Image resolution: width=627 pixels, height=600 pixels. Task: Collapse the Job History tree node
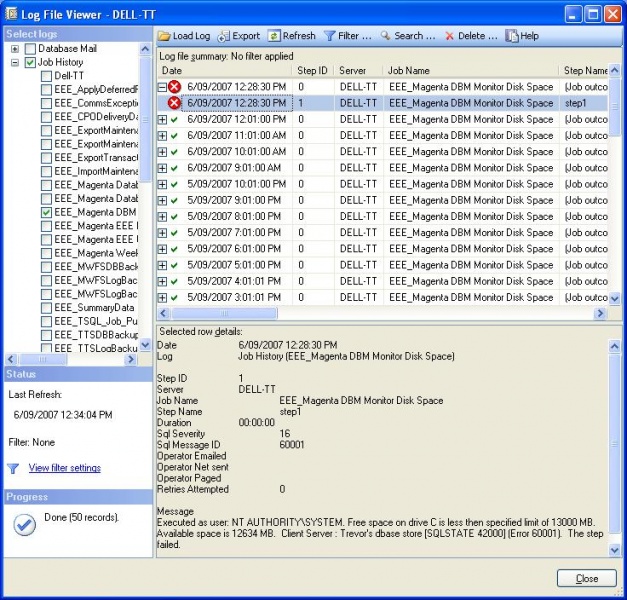15,62
